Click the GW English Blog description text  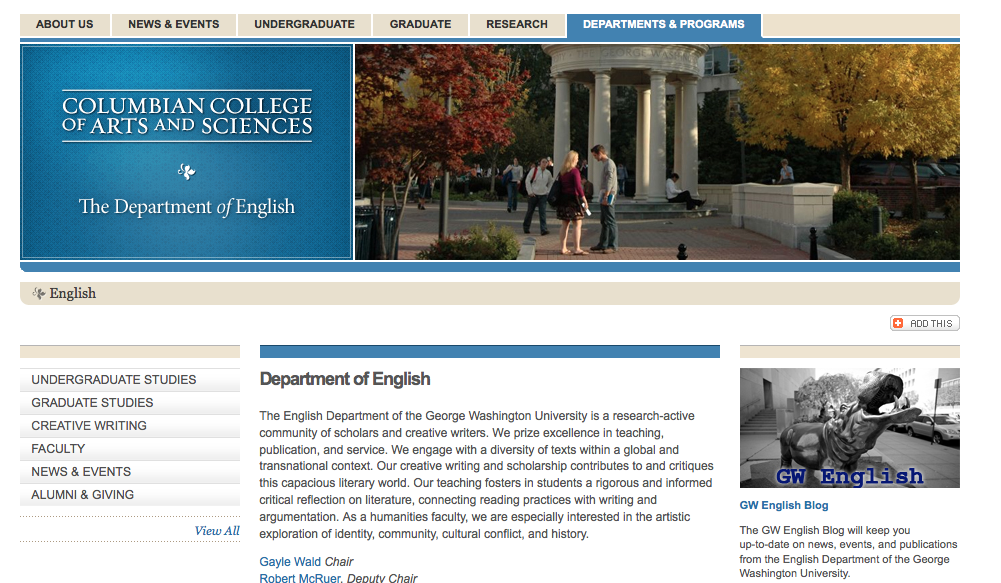[848, 552]
